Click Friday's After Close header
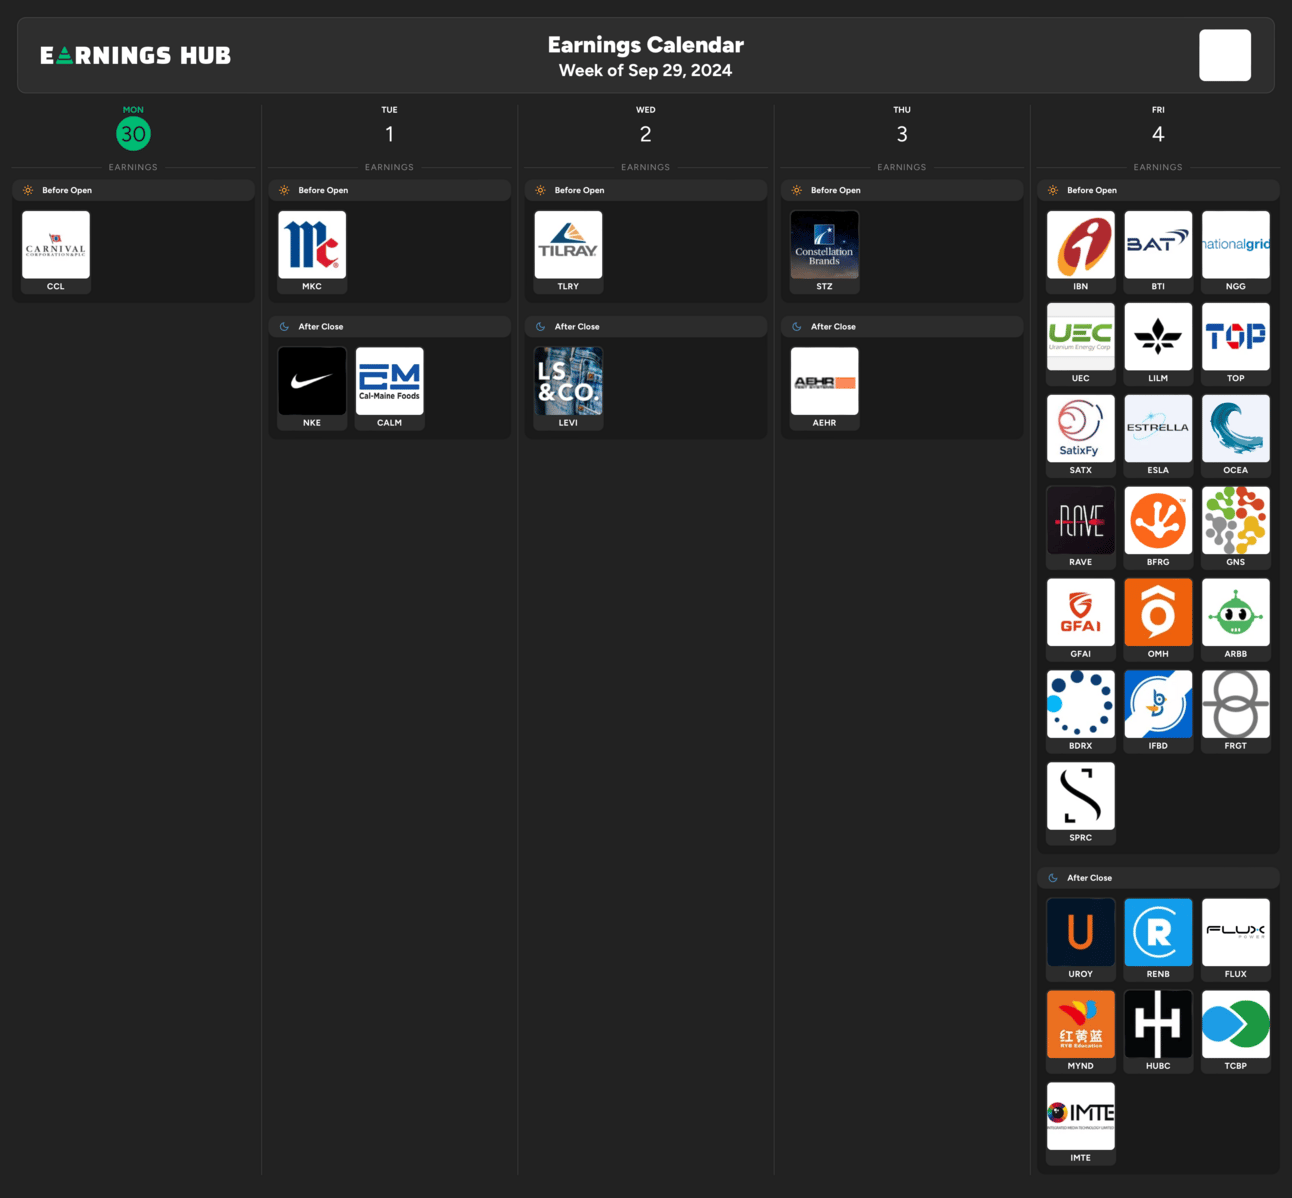 point(1158,877)
